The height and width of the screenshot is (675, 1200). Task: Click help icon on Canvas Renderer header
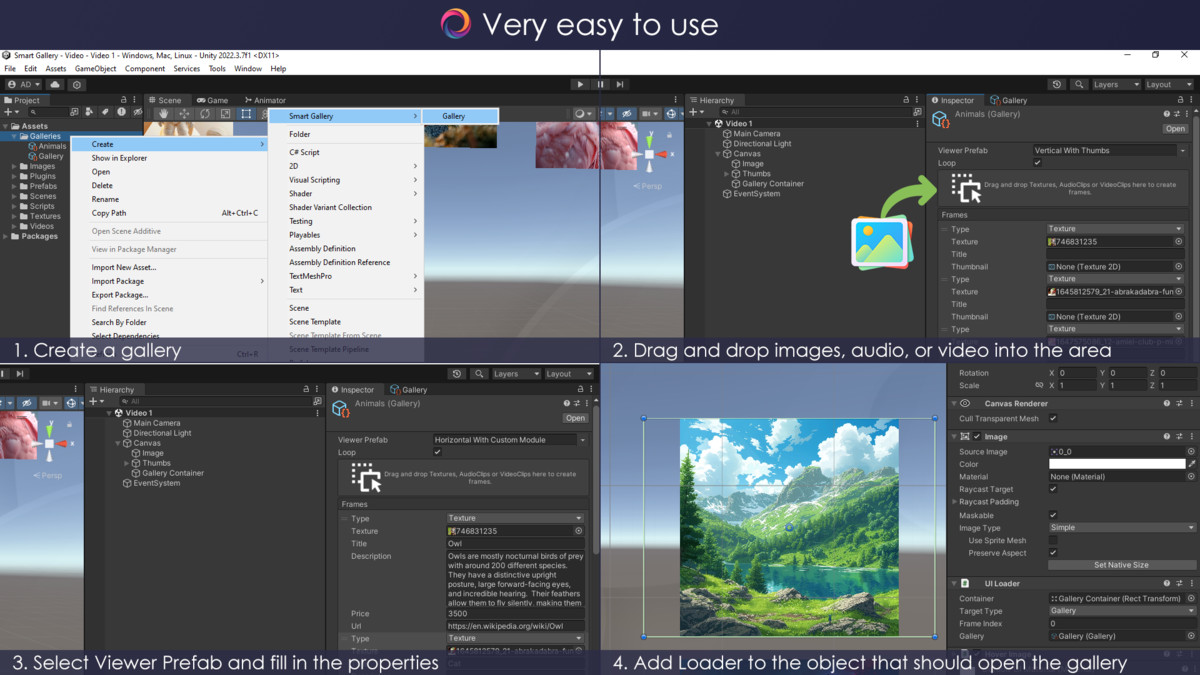(1167, 404)
